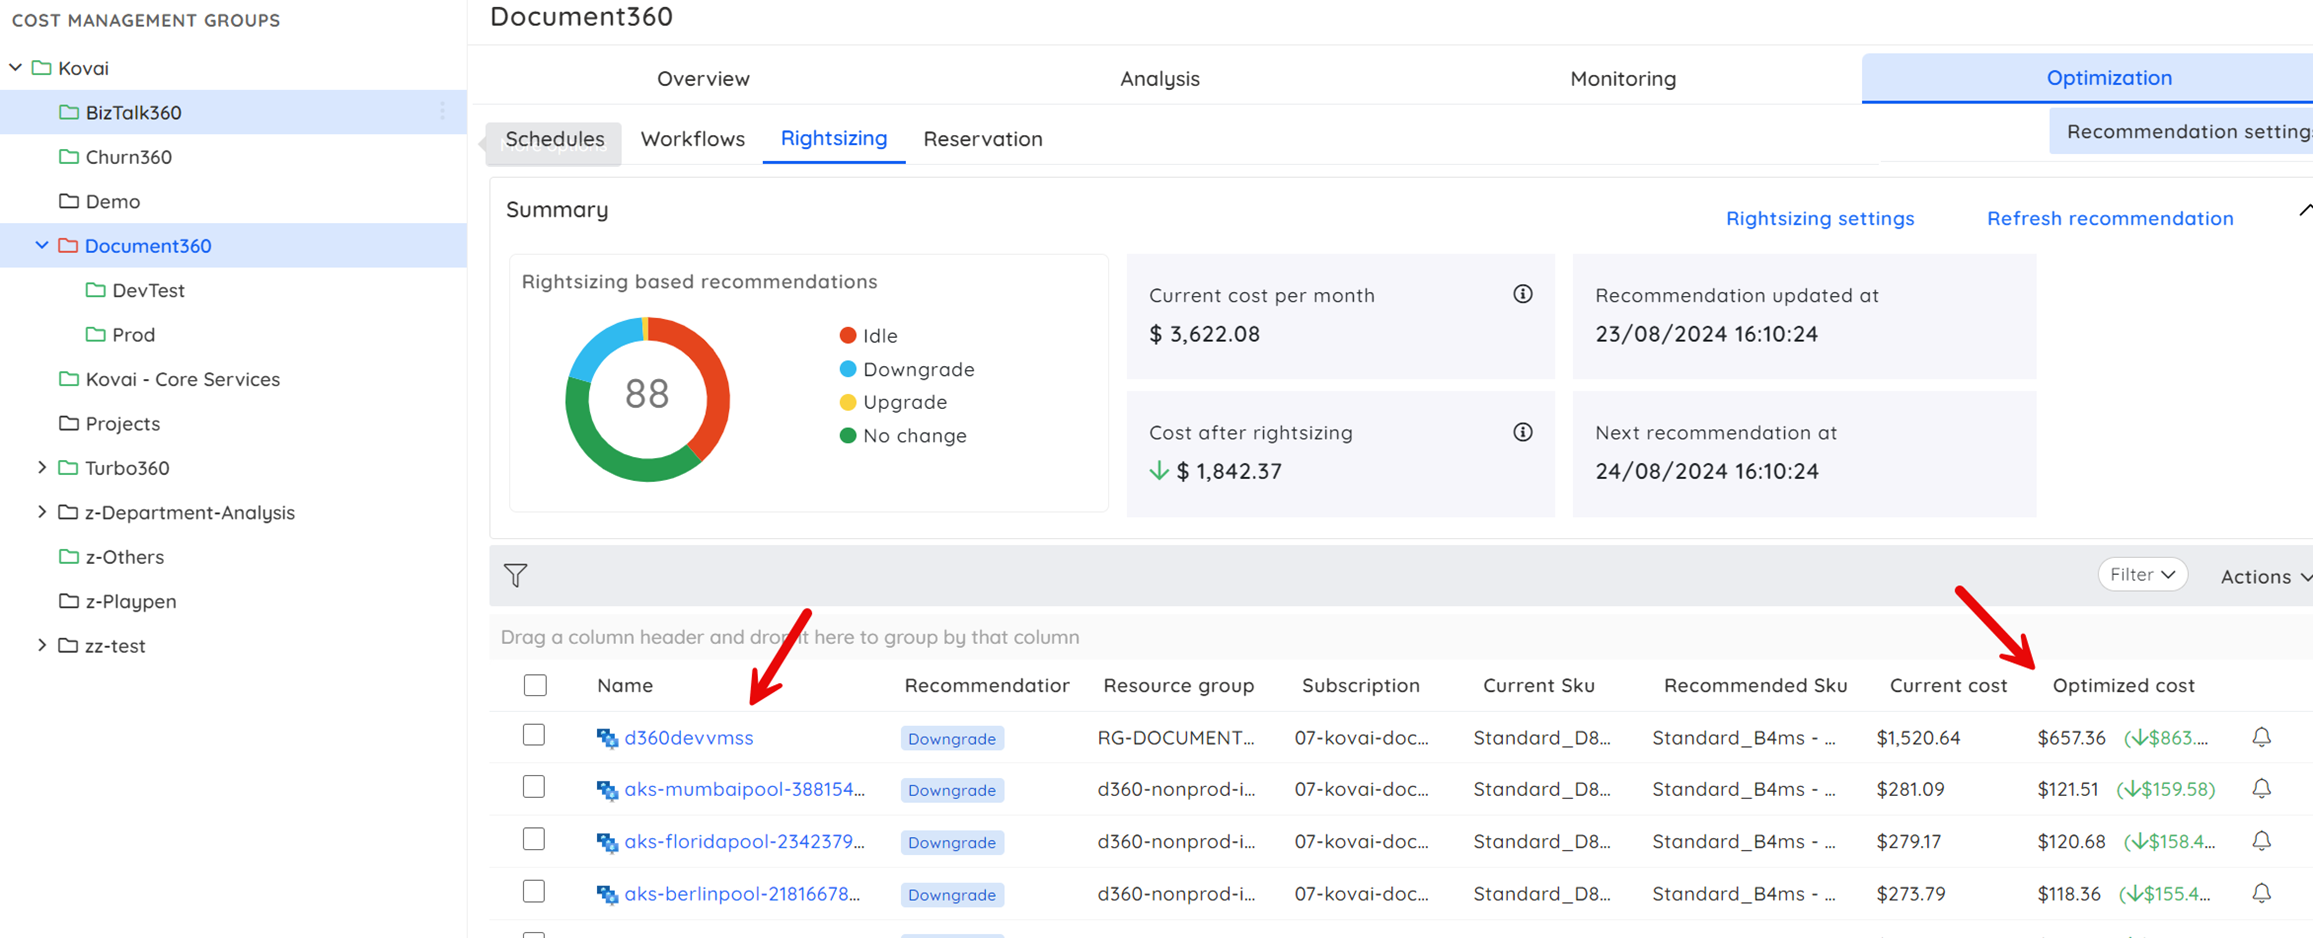The height and width of the screenshot is (938, 2313).
Task: Check the box for aks-mumbaipool row
Action: (x=534, y=787)
